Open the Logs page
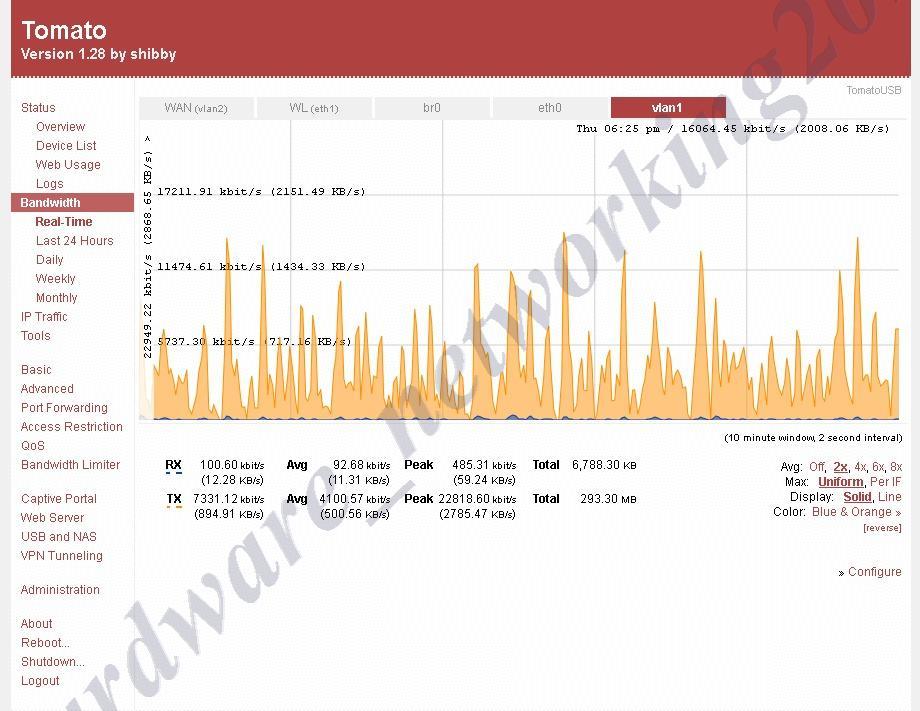The image size is (920, 711). [x=49, y=184]
